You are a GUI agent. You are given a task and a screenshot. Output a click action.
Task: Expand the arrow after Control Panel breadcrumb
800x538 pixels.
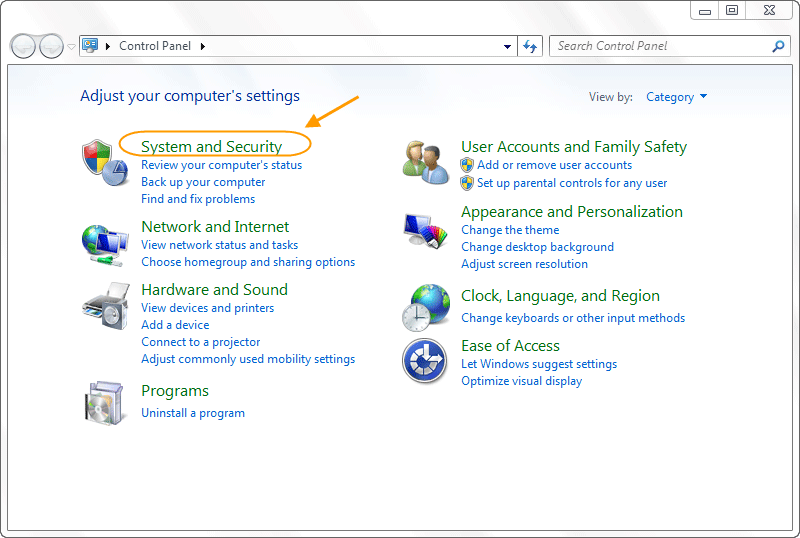pyautogui.click(x=203, y=46)
